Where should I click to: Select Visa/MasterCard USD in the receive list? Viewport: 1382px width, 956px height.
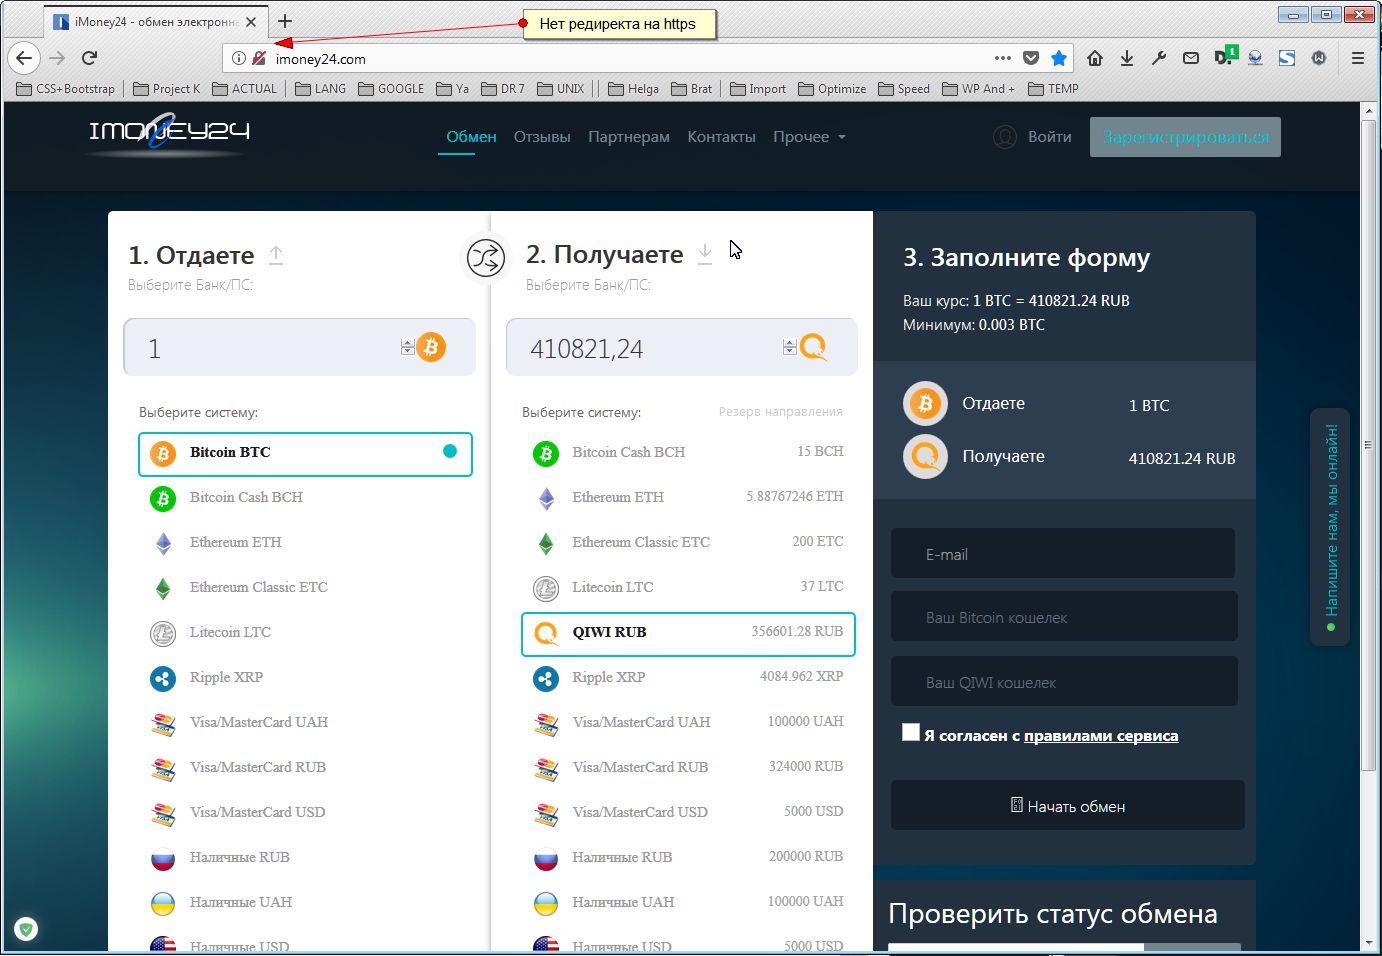pos(688,813)
